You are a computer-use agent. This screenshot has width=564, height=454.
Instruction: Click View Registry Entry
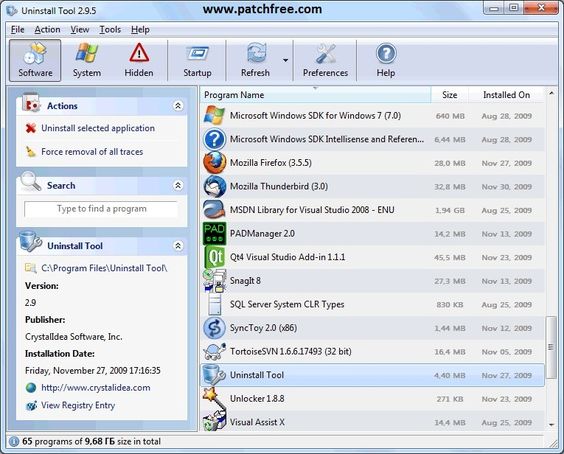click(x=78, y=405)
